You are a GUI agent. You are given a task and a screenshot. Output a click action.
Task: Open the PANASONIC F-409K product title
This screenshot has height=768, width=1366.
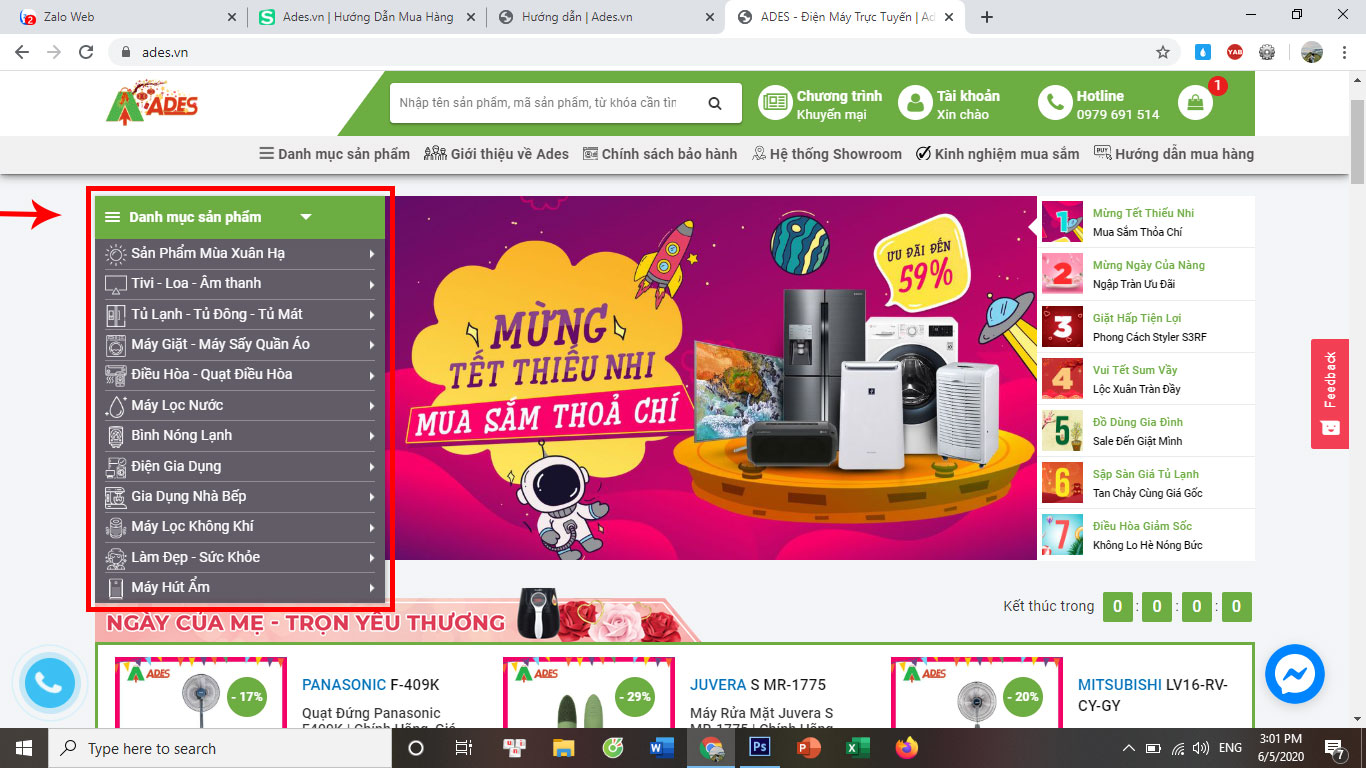(x=371, y=685)
